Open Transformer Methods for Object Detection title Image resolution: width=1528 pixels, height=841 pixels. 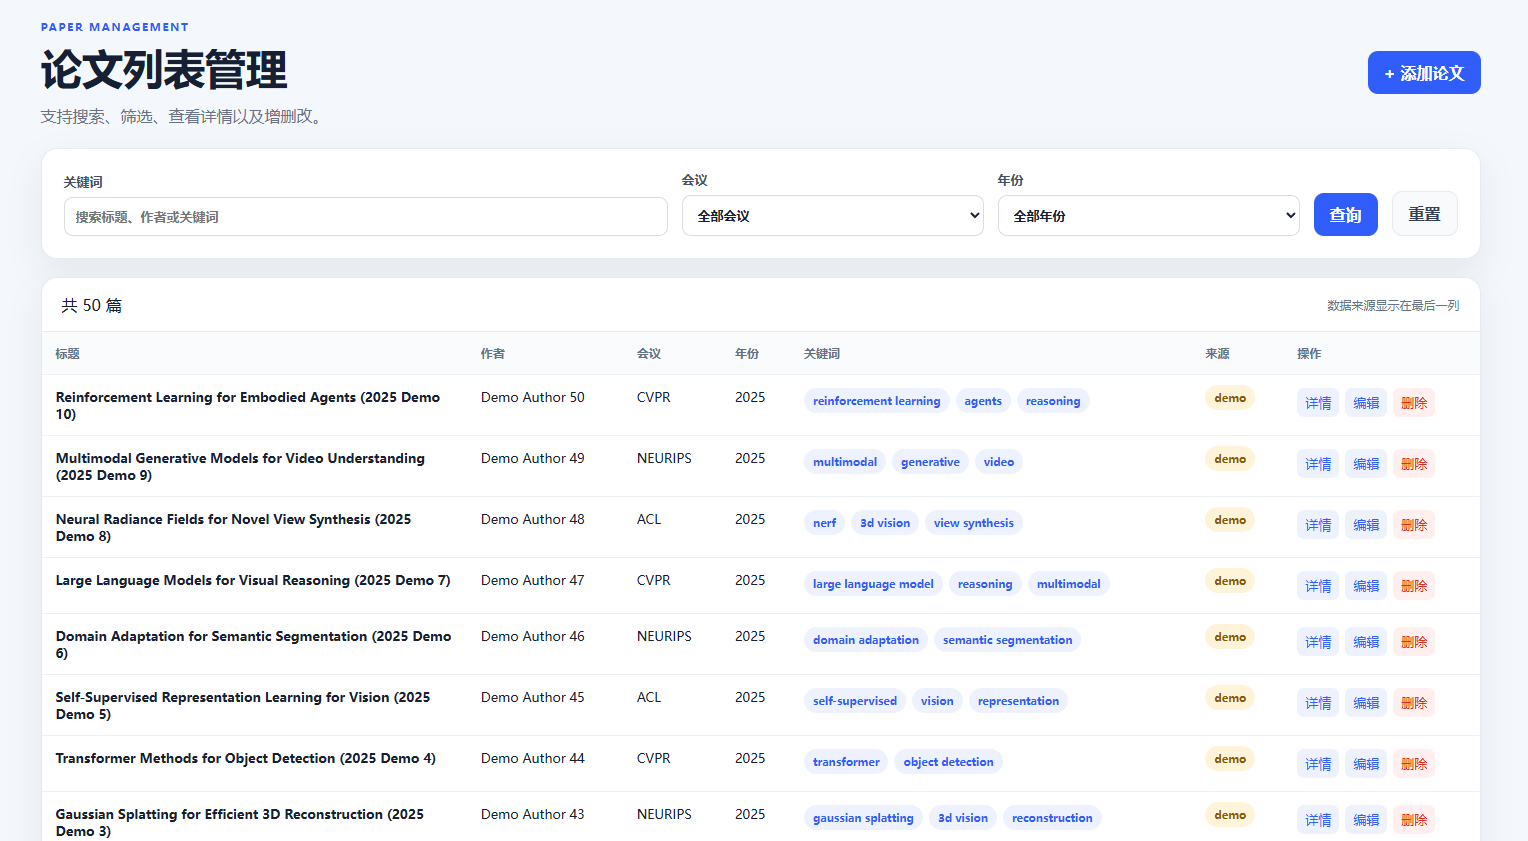[246, 758]
